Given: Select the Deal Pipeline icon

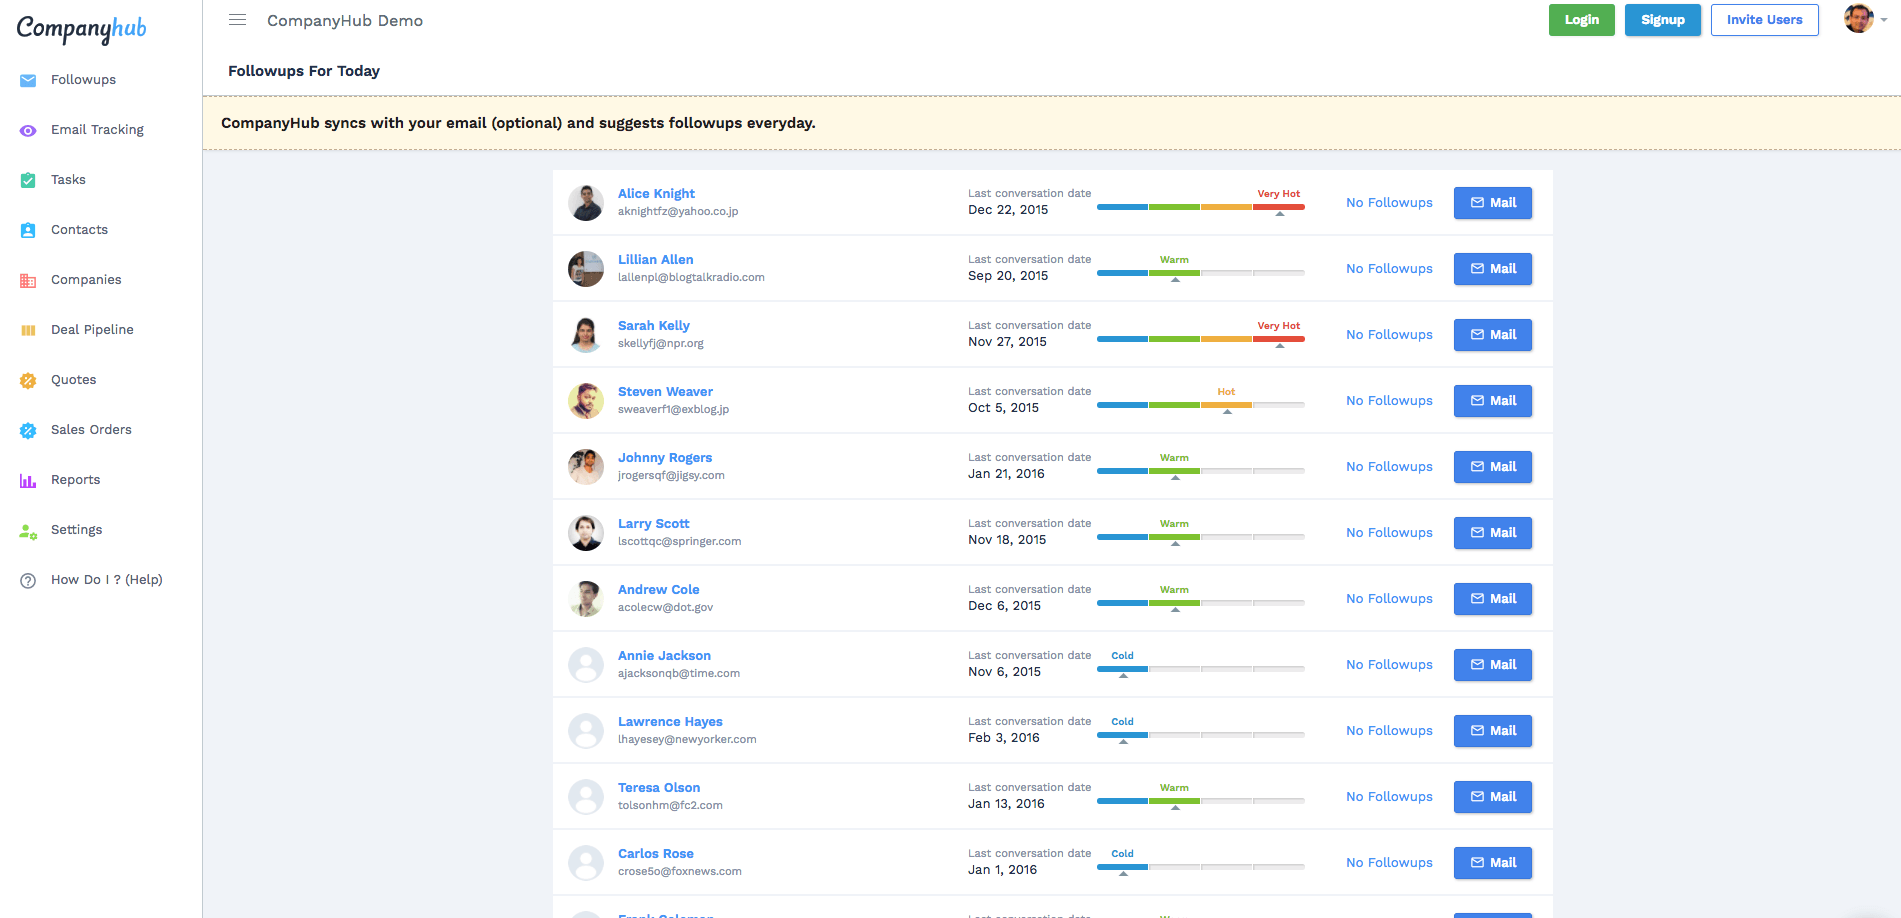Looking at the screenshot, I should click(x=28, y=330).
